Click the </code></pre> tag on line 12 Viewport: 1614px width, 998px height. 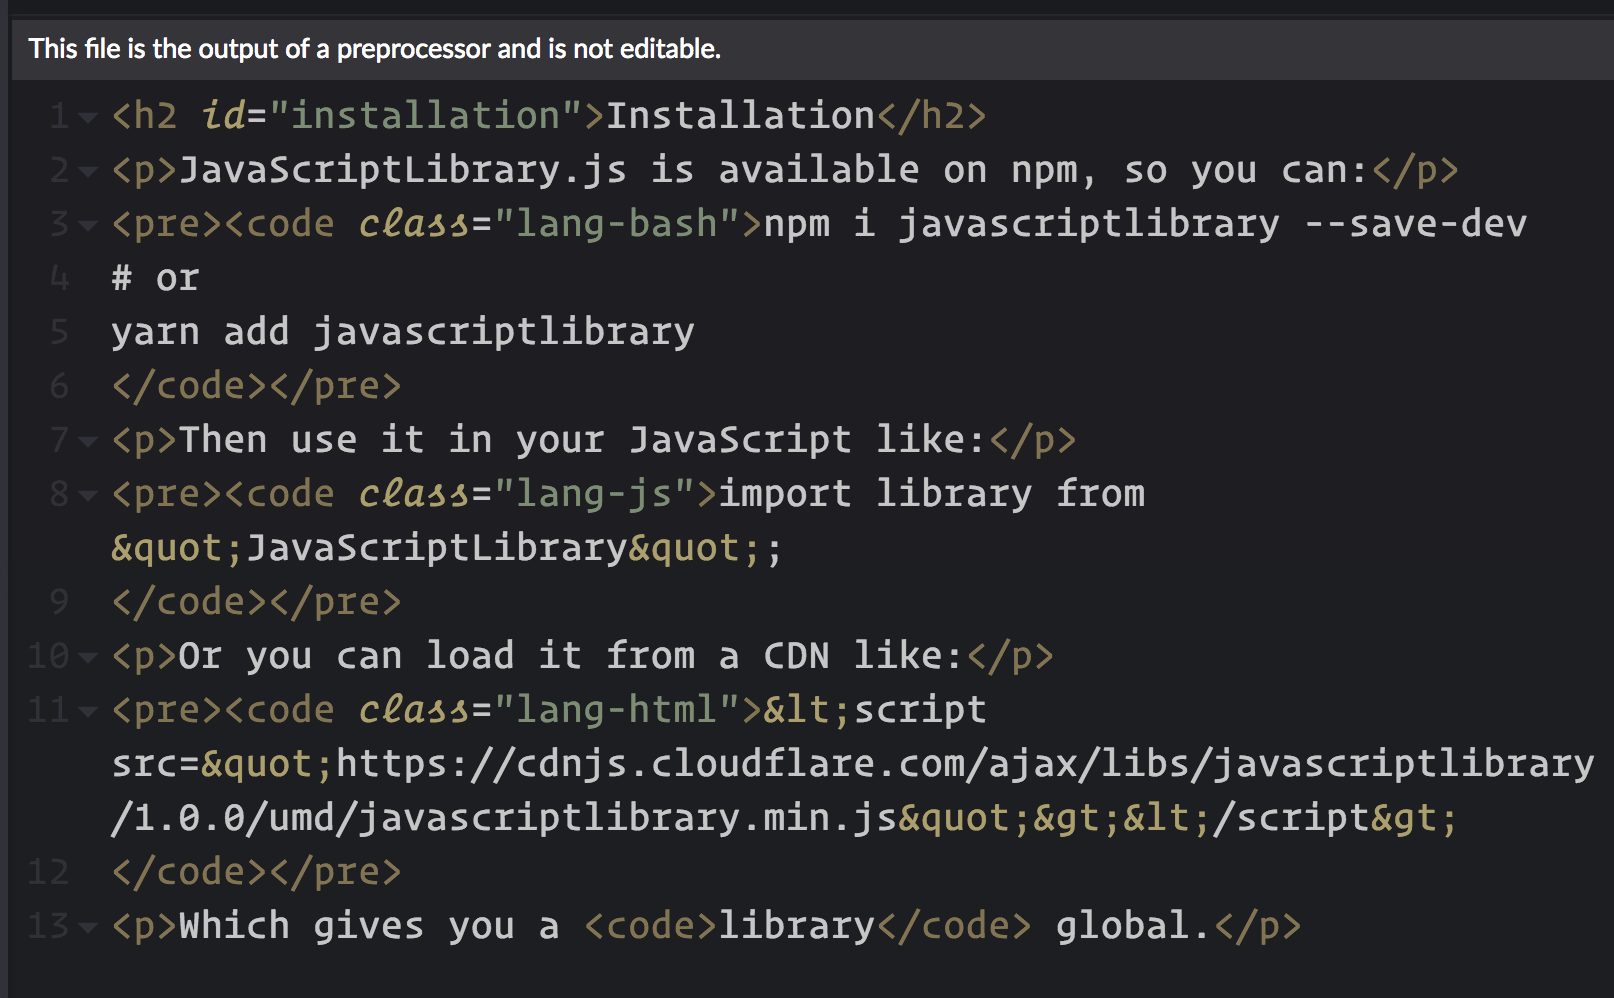tap(256, 872)
